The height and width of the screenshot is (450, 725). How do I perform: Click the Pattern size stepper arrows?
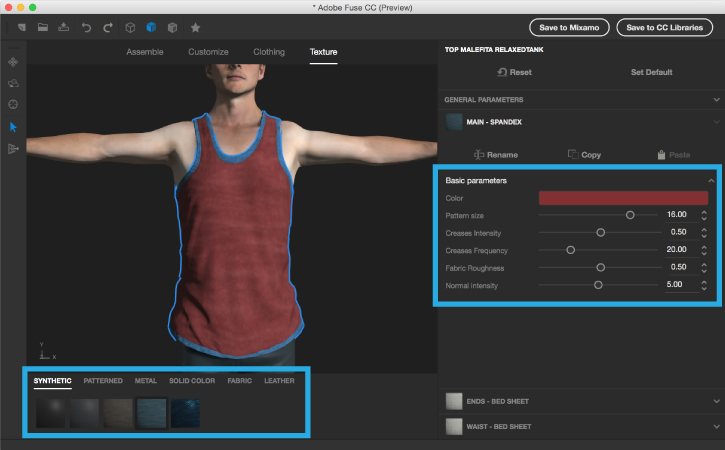[x=704, y=215]
